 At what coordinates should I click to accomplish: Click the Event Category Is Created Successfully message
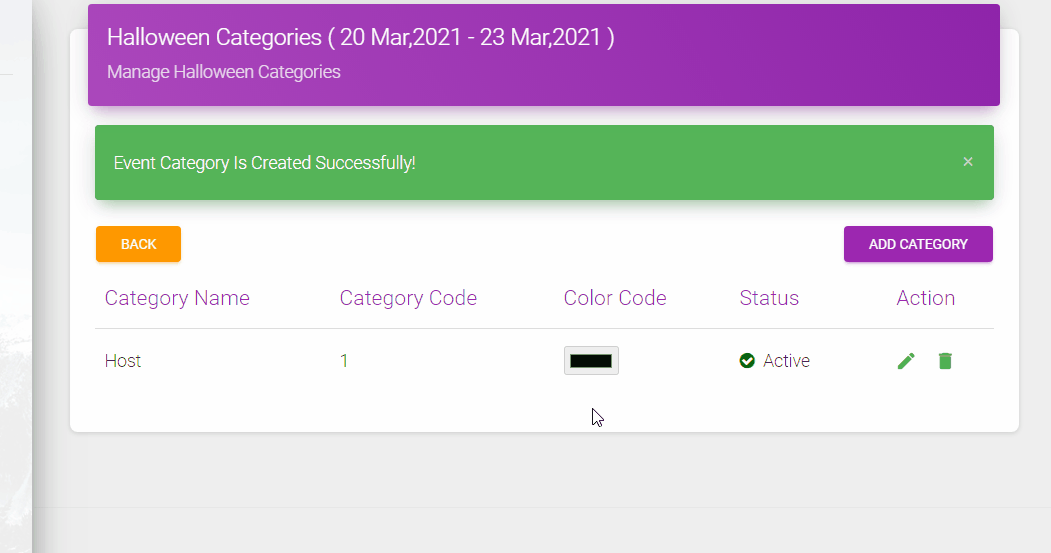pyautogui.click(x=264, y=163)
